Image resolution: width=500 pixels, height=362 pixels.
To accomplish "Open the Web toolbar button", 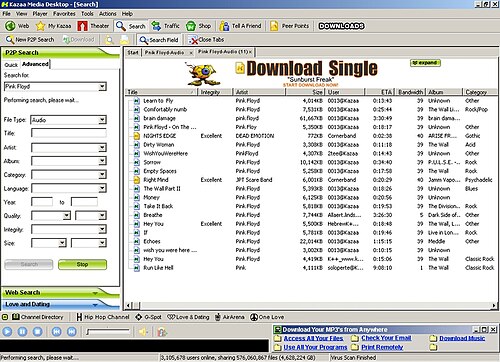I will point(17,26).
